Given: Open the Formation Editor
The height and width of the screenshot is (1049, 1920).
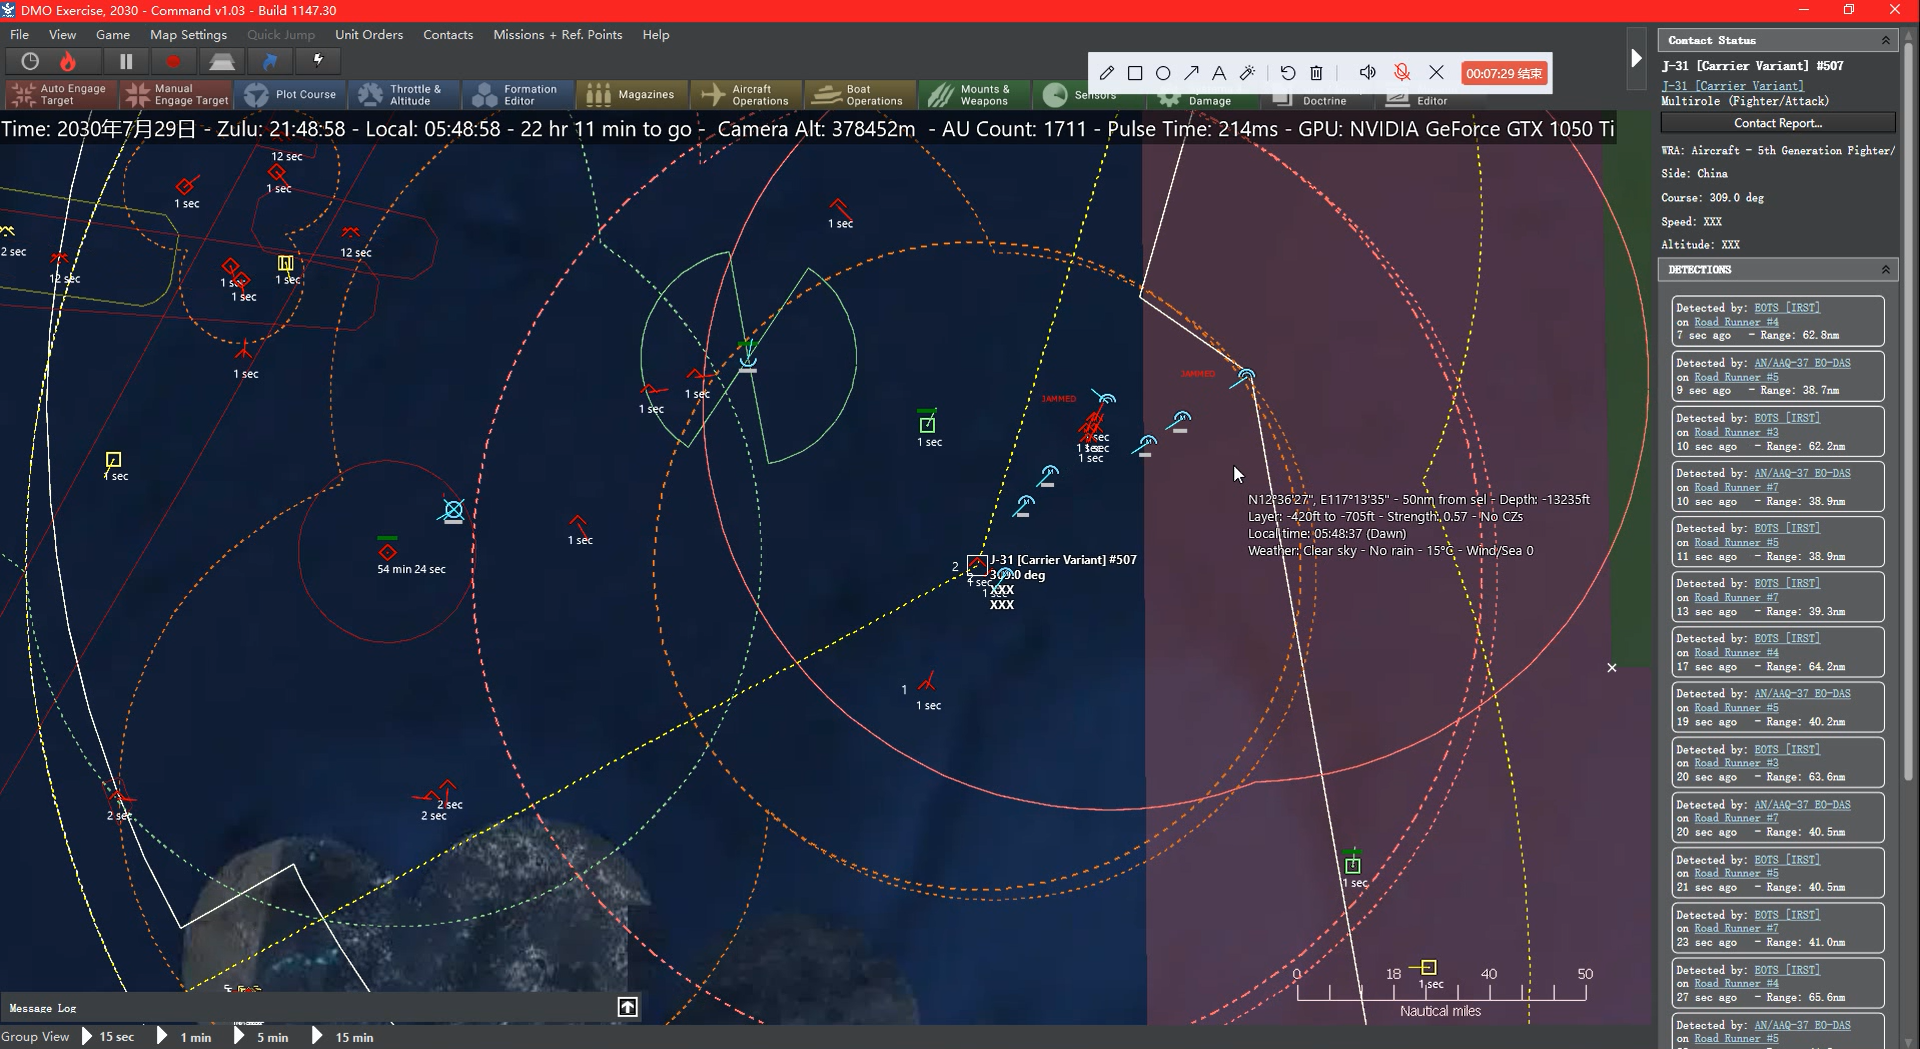Looking at the screenshot, I should point(517,94).
